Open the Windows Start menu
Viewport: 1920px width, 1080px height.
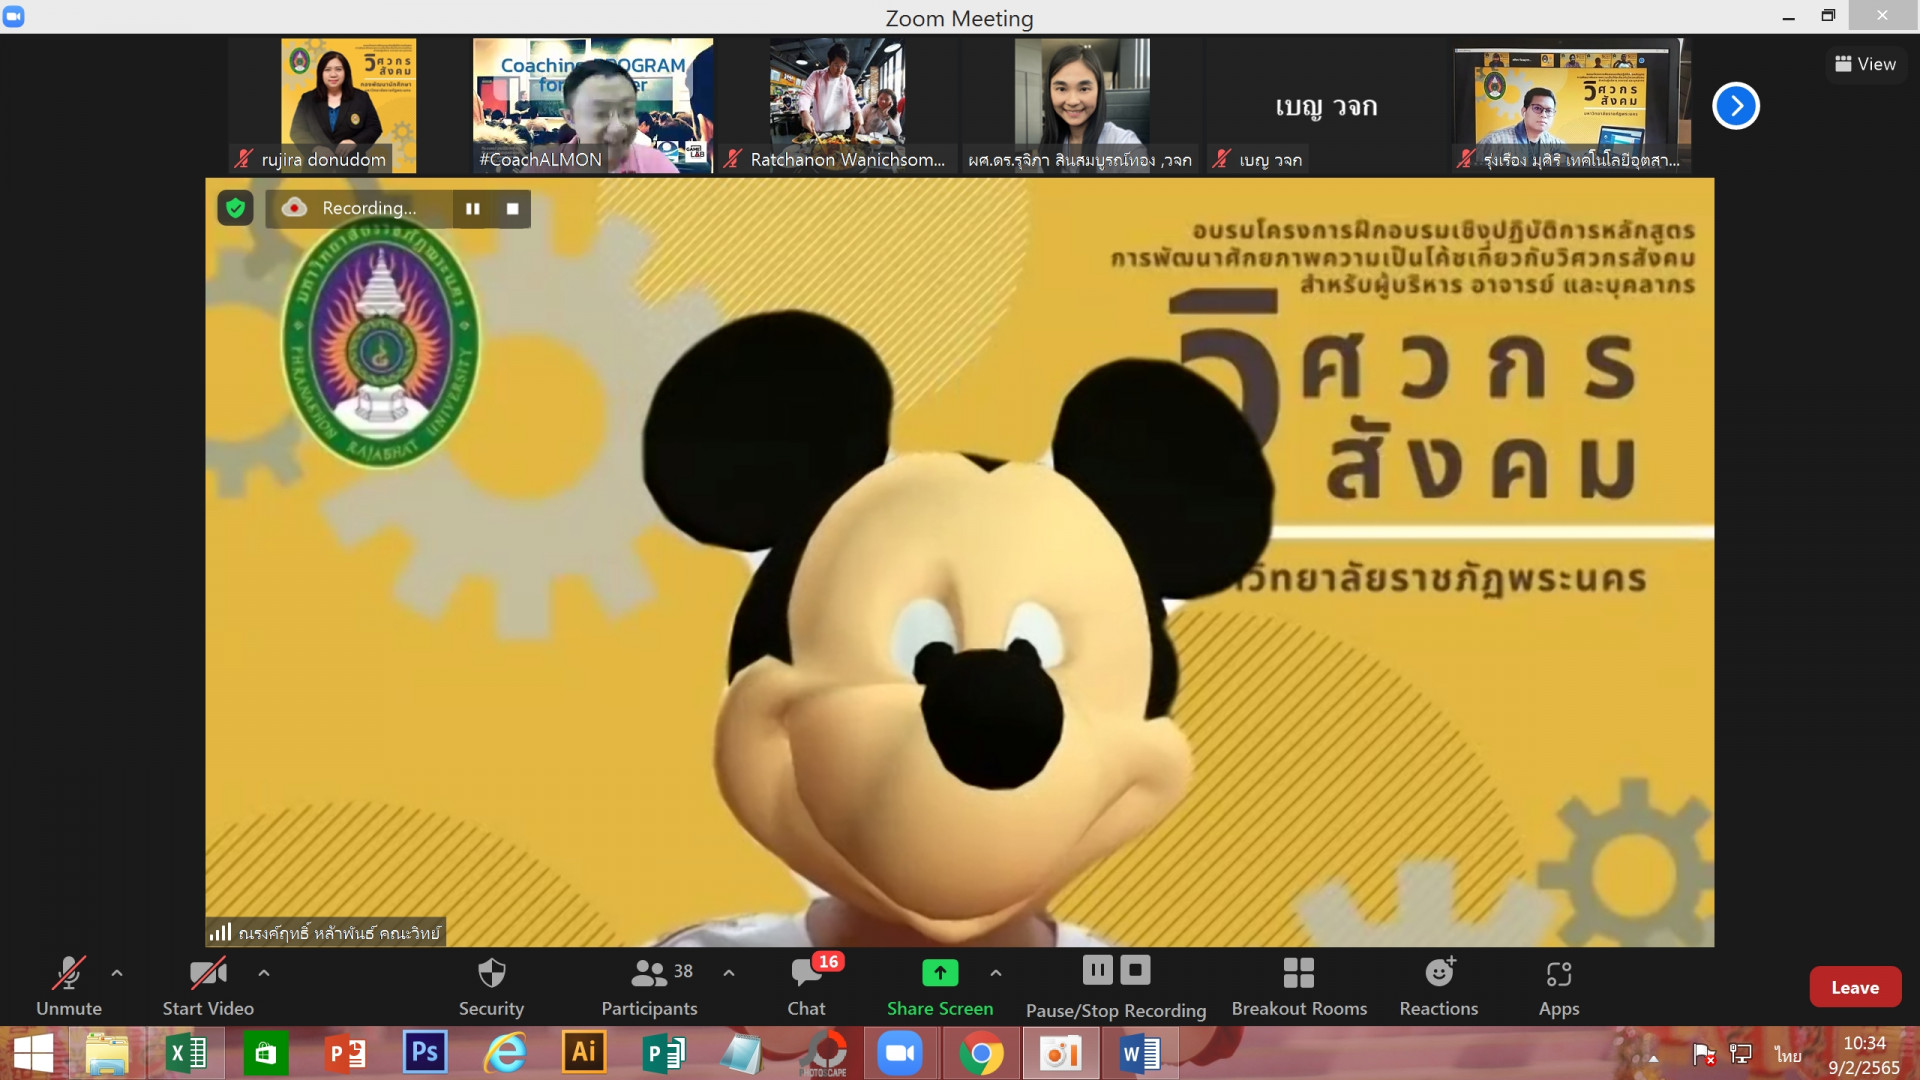(33, 1054)
